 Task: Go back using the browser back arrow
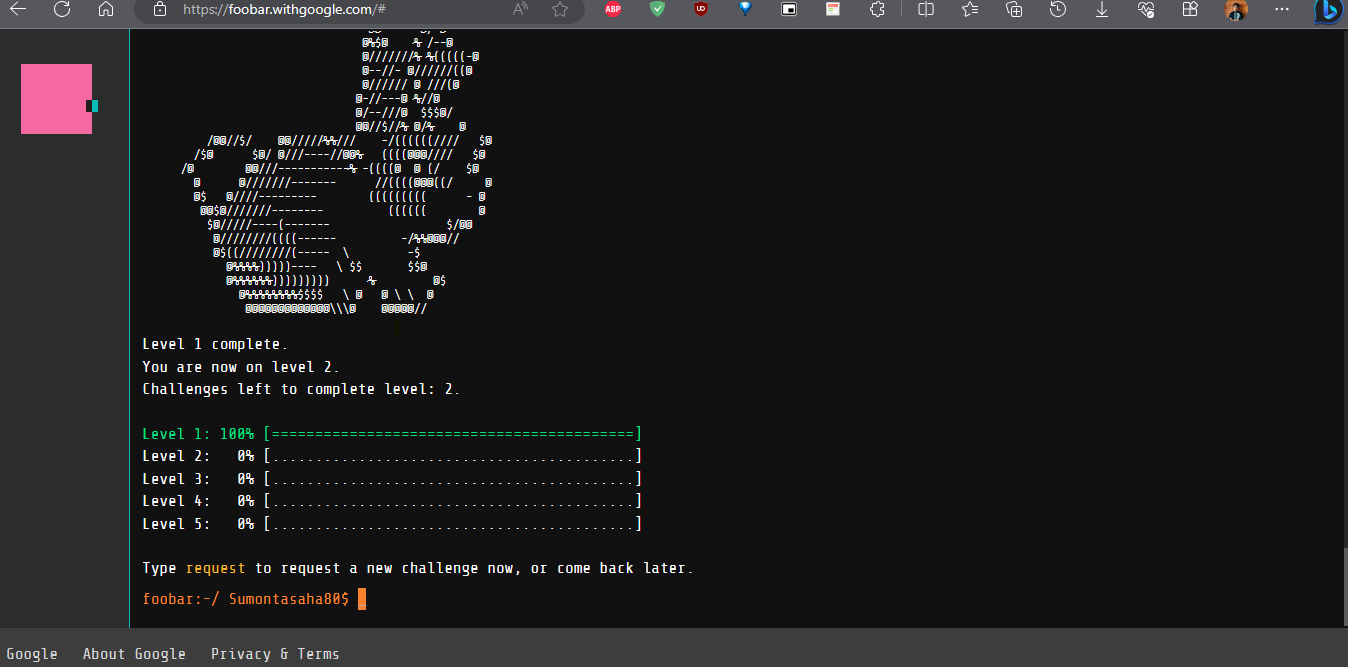[x=18, y=9]
